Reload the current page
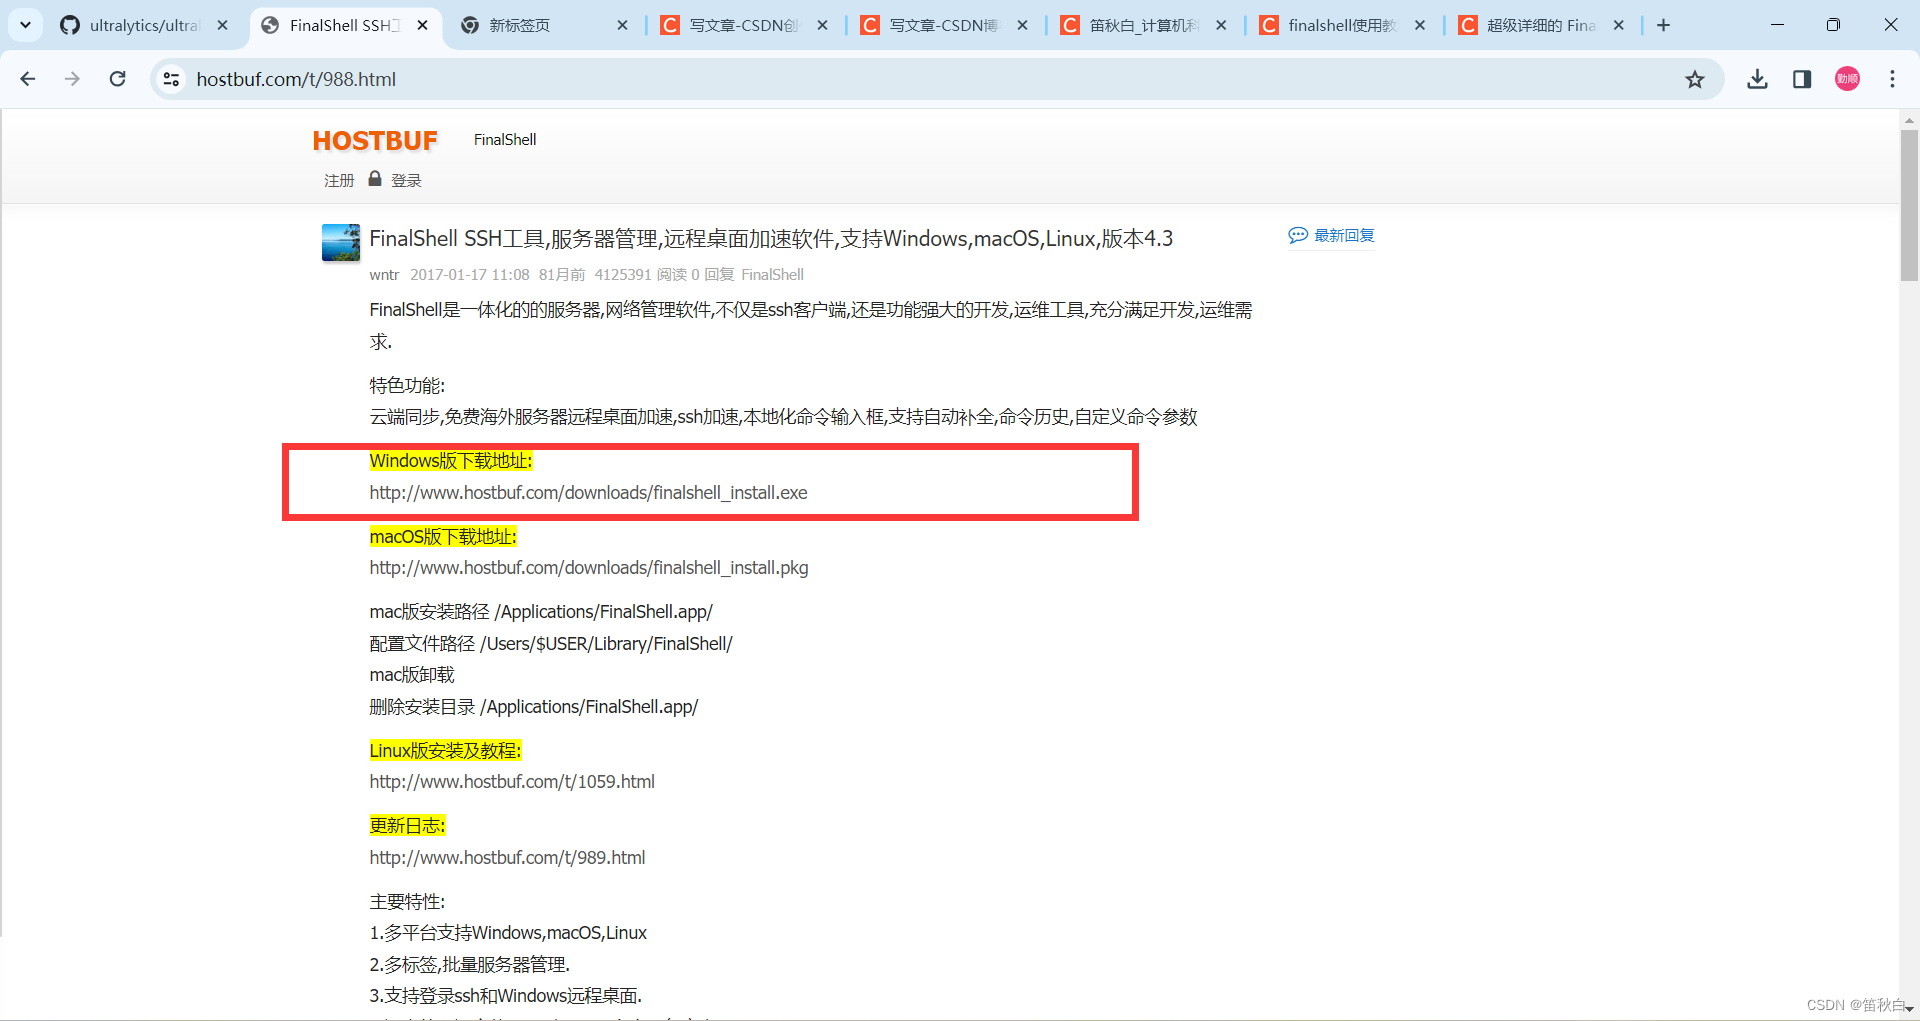Screen dimensions: 1920x1021 pyautogui.click(x=117, y=79)
